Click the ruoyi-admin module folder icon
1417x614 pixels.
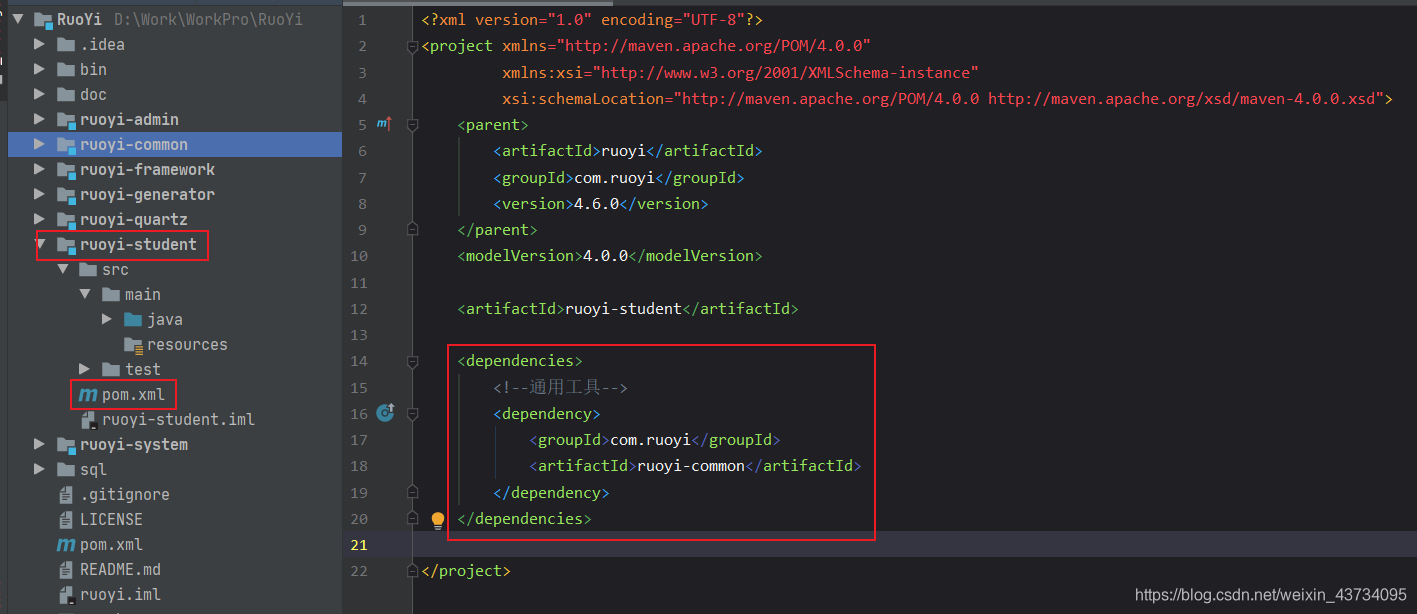pos(66,119)
